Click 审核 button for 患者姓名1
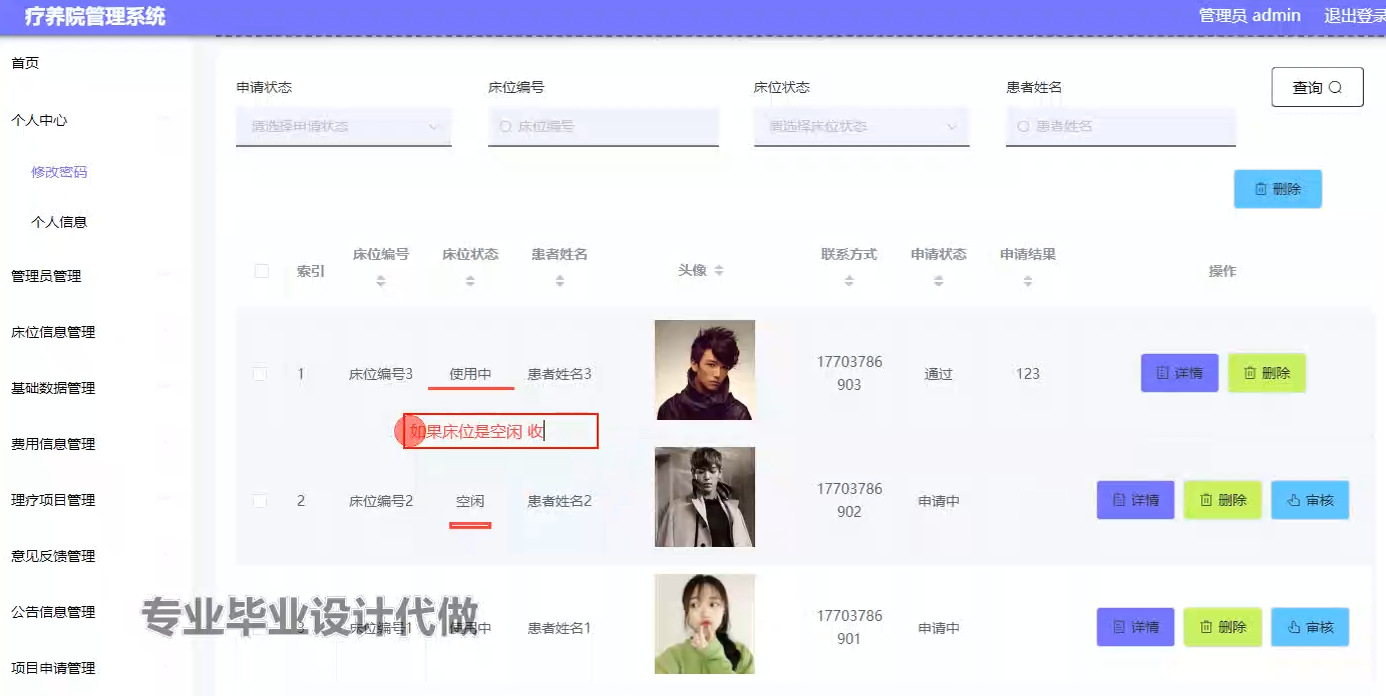Viewport: 1386px width, 696px height. point(1309,627)
